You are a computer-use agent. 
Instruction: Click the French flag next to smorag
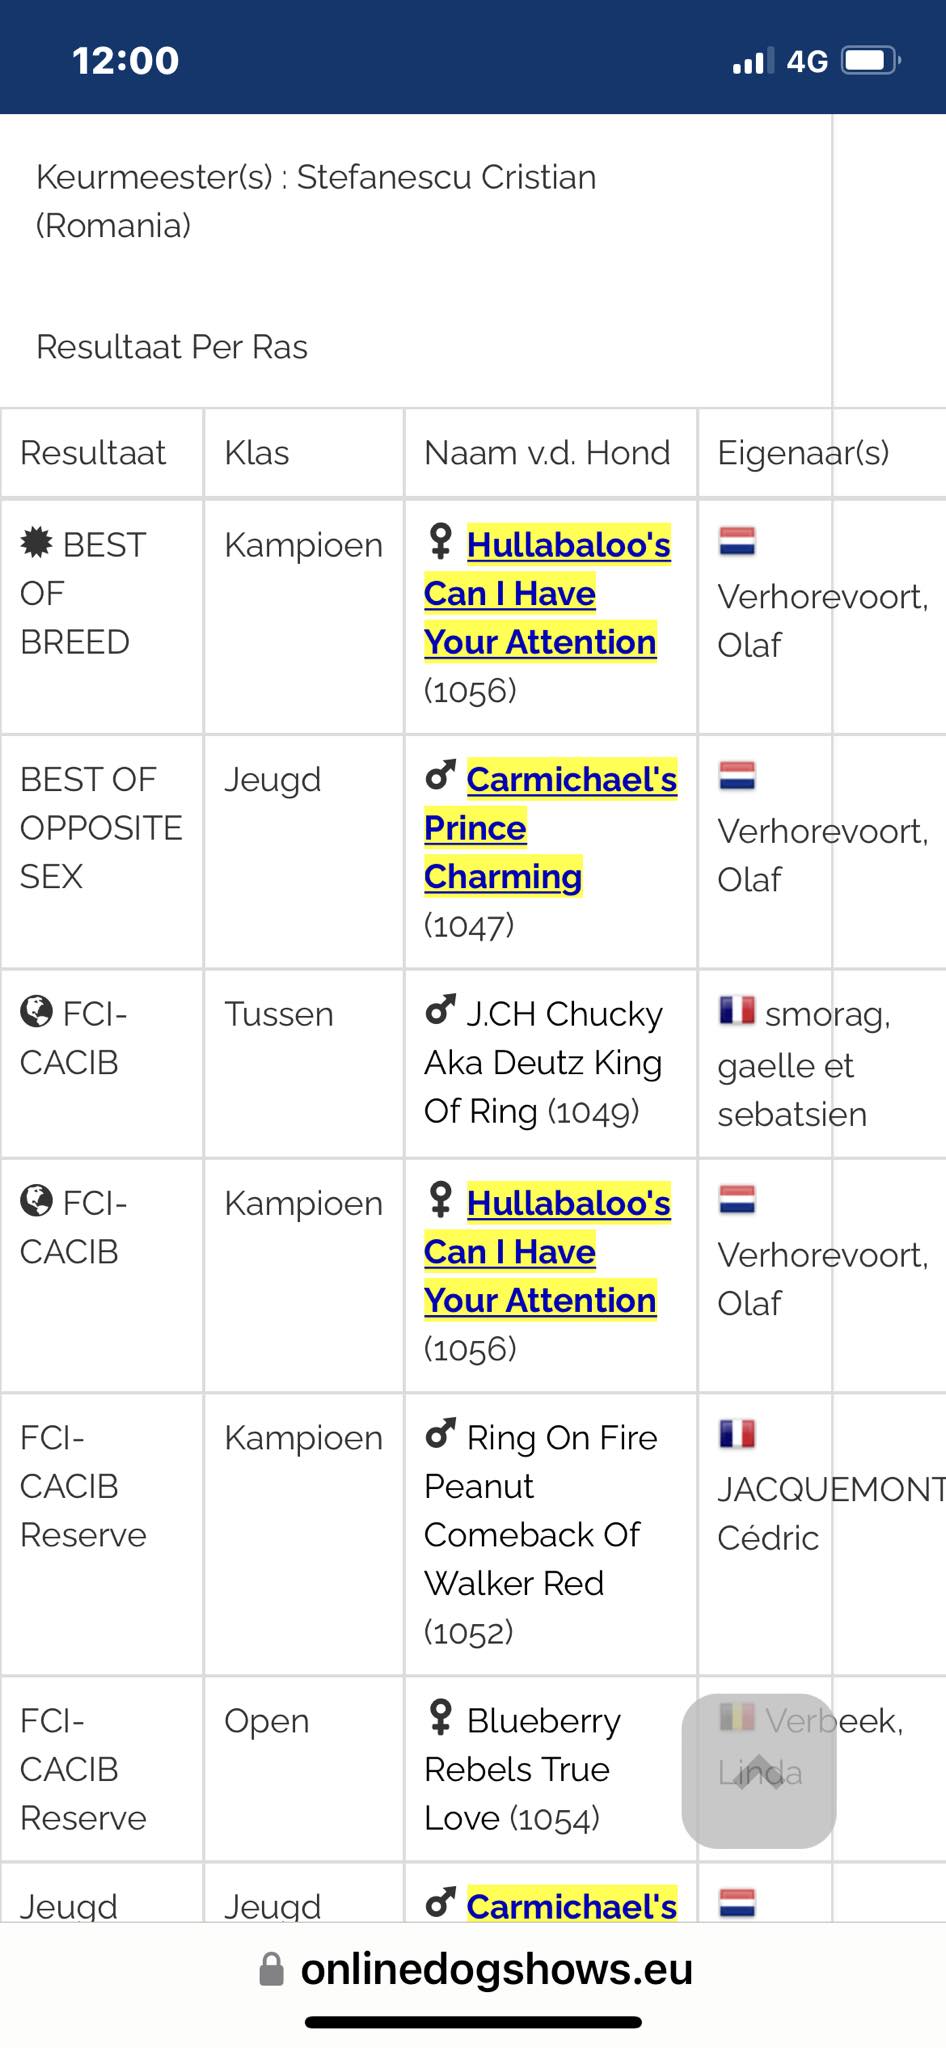tap(737, 1011)
